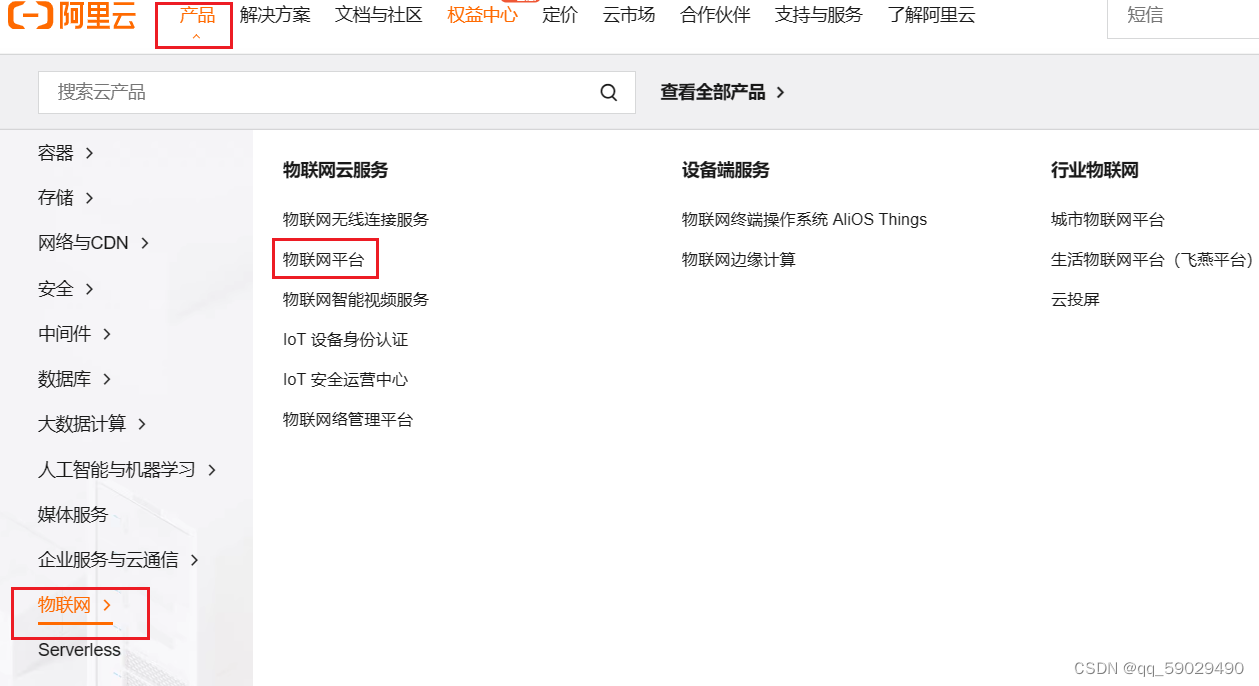Image resolution: width=1259 pixels, height=686 pixels.
Task: Open 云市场 in the top nav
Action: [x=629, y=16]
